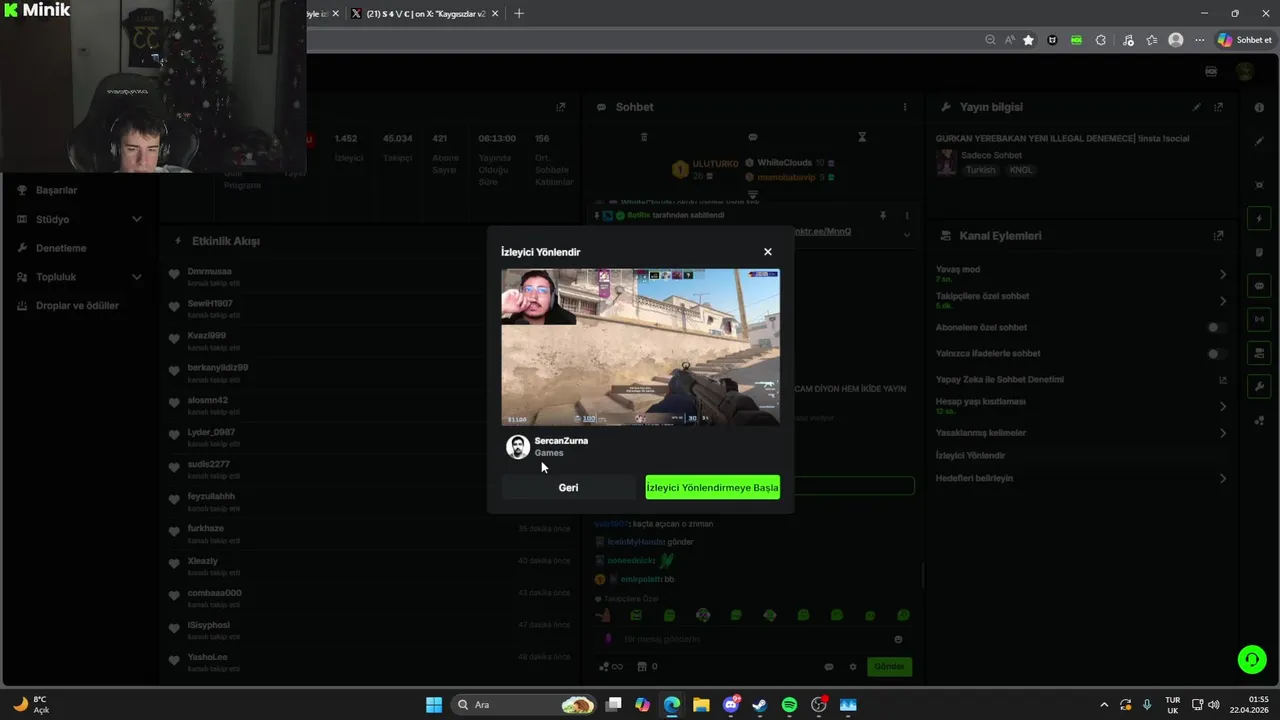Viewport: 1280px width, 720px height.
Task: Pop out the Yayın bilgisi panel
Action: pos(1218,107)
